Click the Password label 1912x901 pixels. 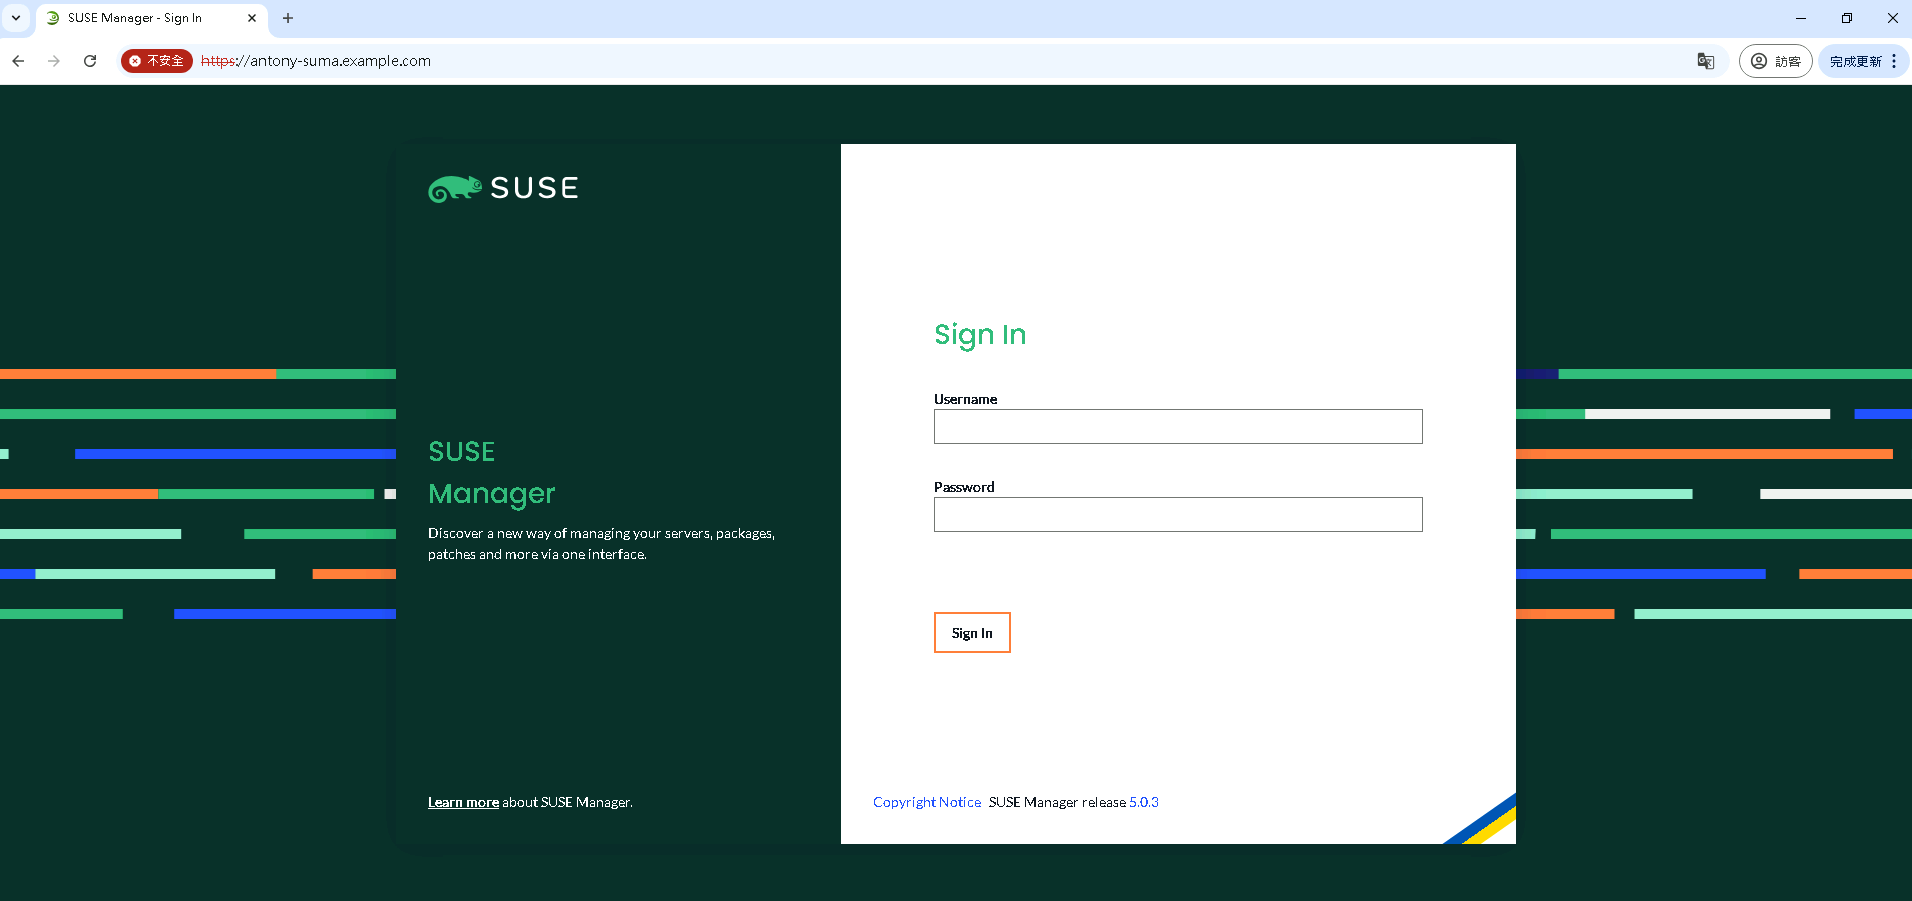[964, 487]
